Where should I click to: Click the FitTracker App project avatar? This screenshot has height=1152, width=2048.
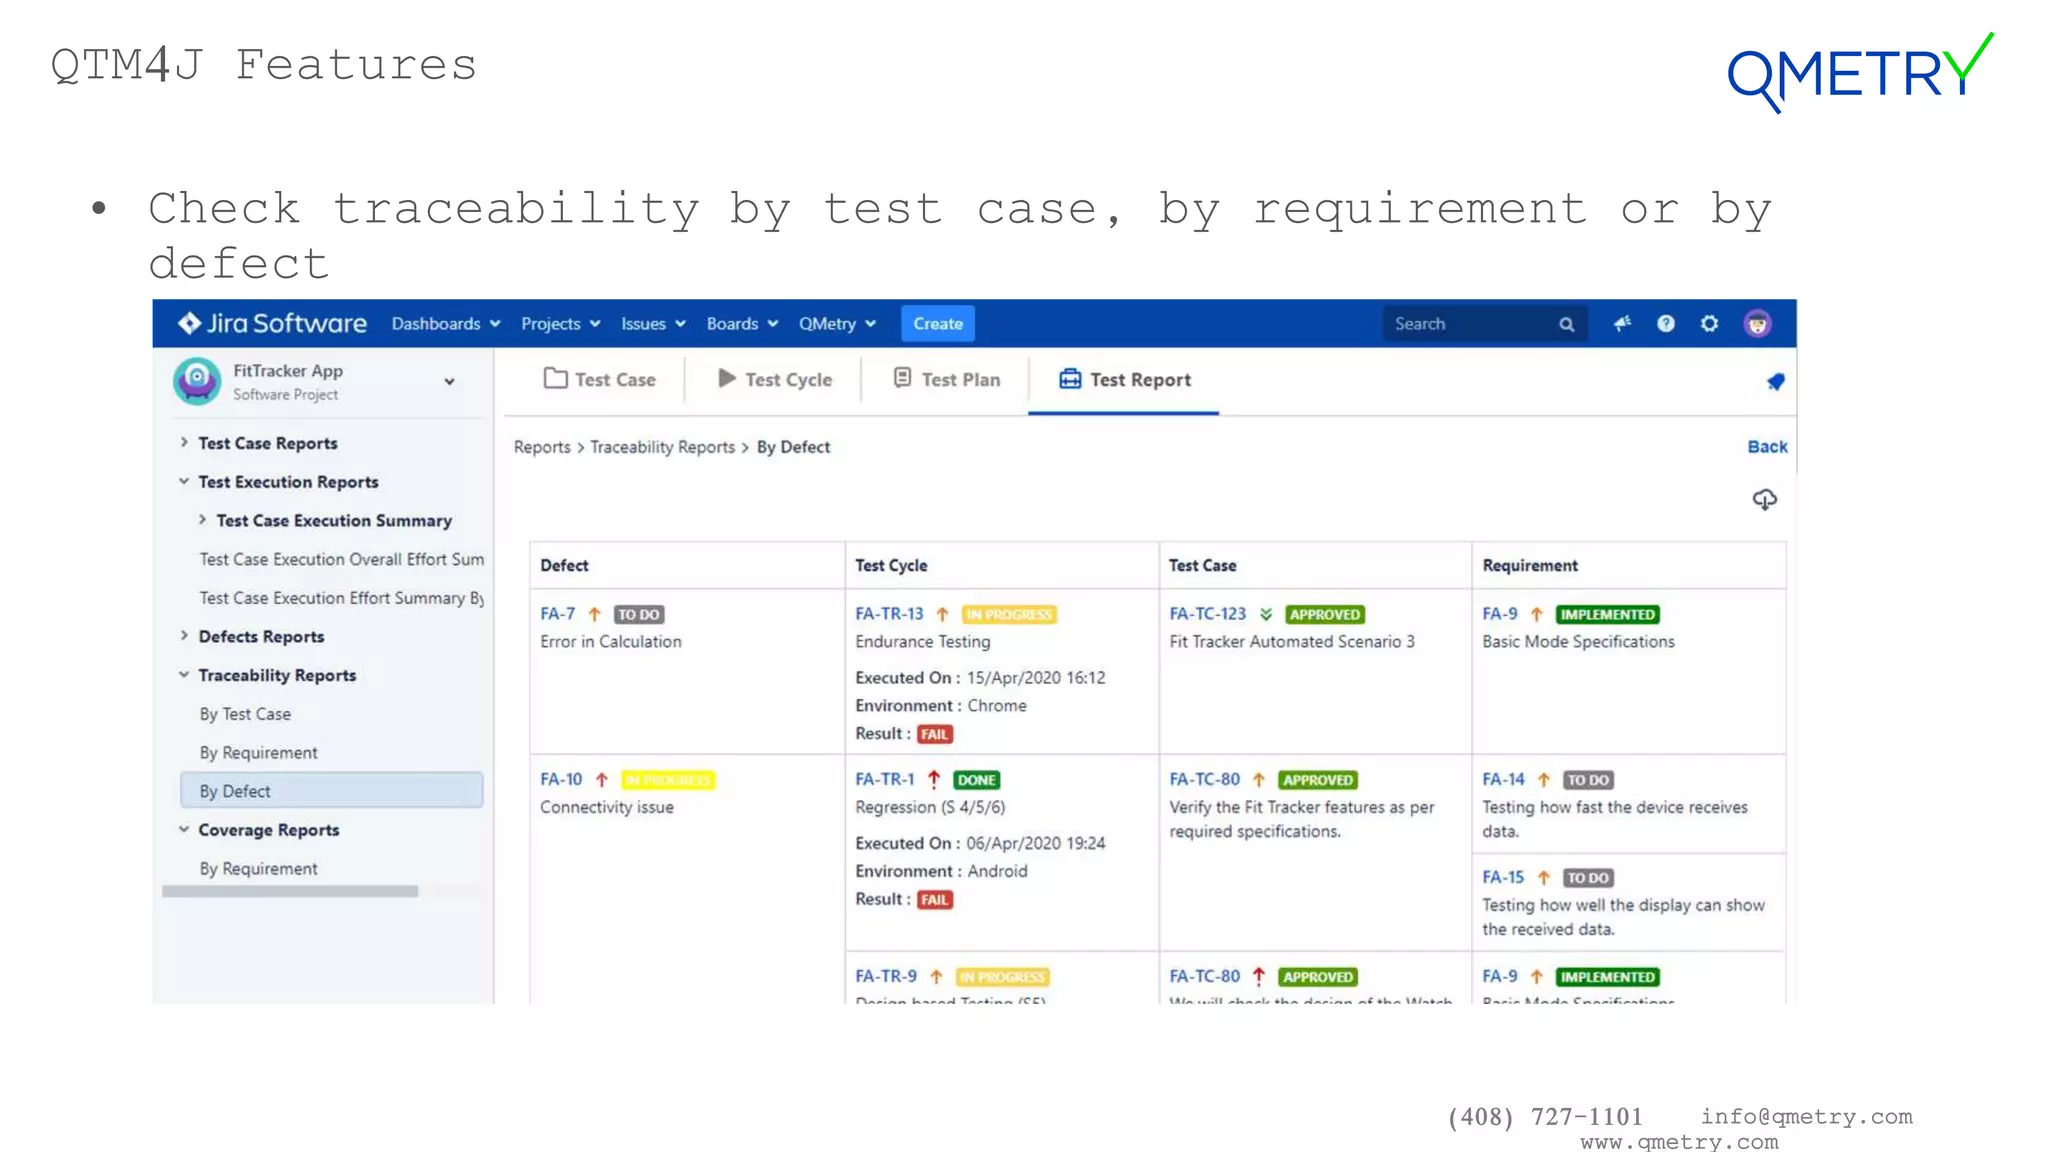coord(197,381)
